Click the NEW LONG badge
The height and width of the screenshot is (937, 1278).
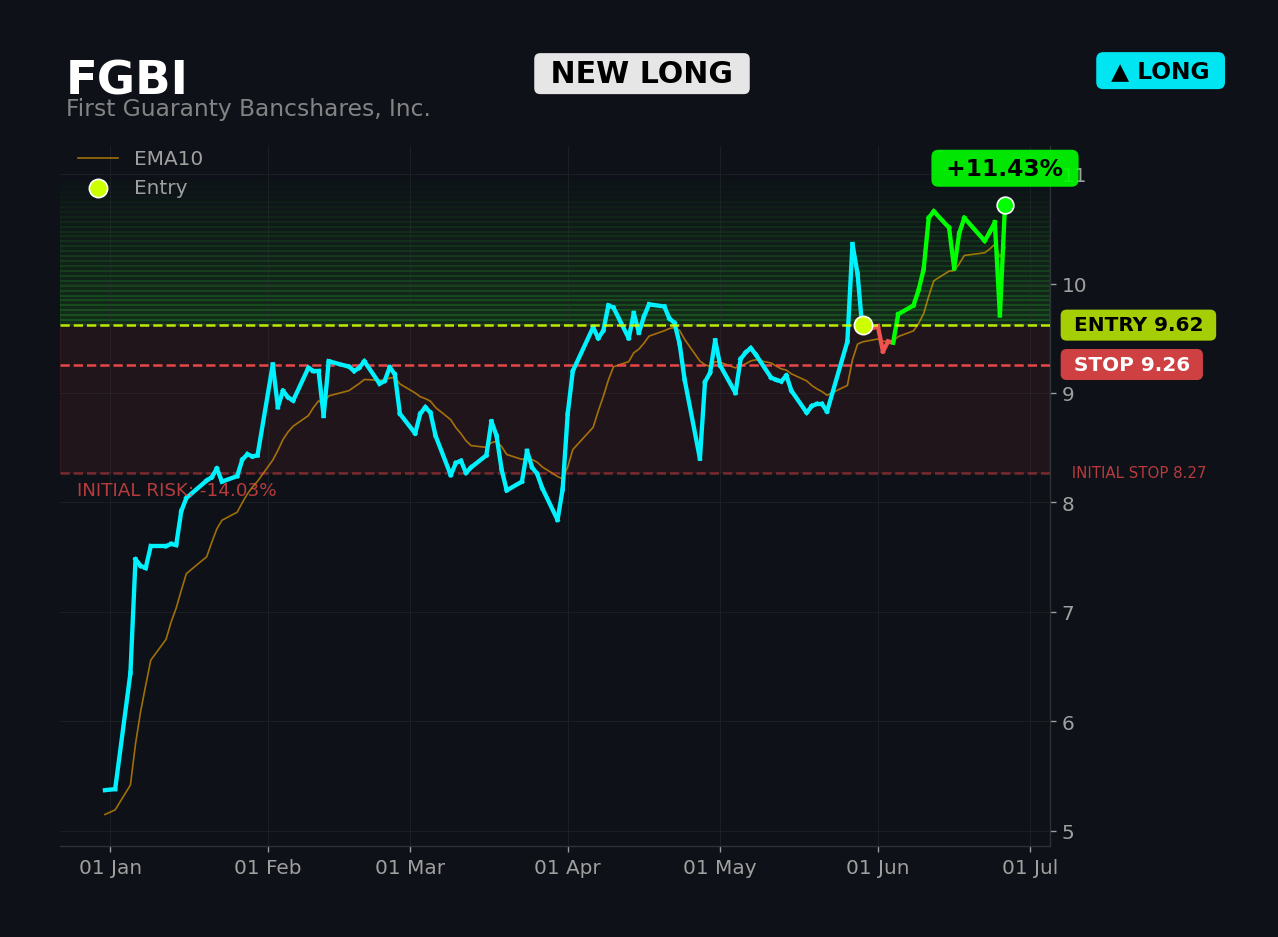tap(642, 74)
